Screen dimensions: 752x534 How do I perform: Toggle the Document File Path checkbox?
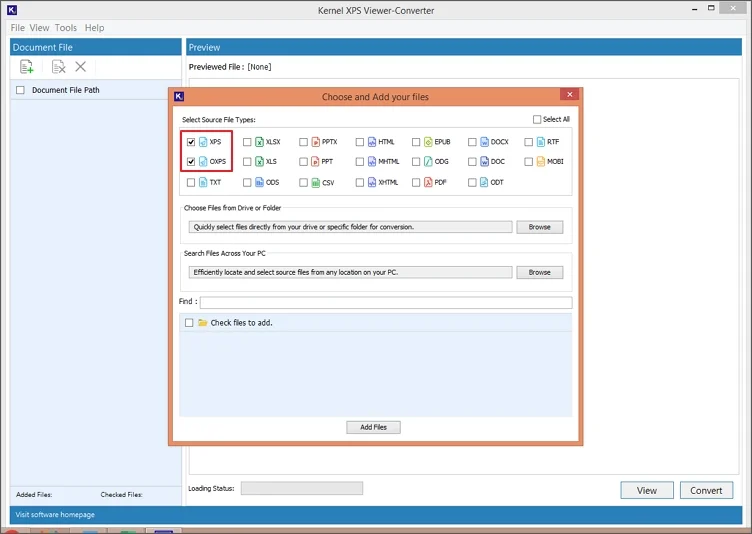point(20,90)
